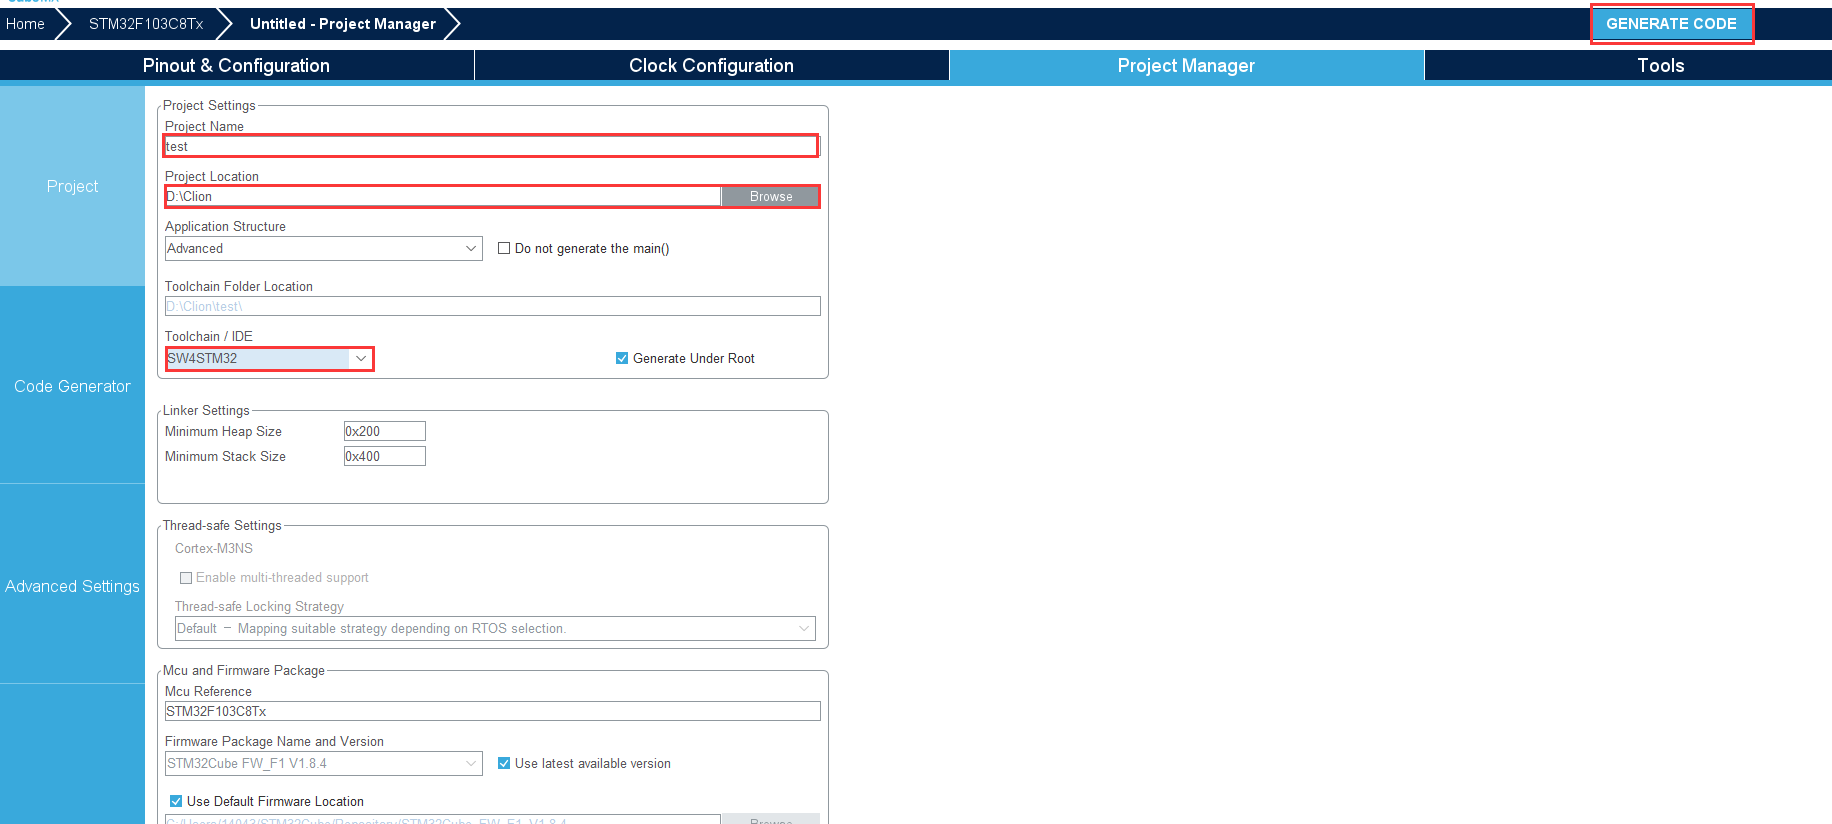
Task: Open Untitled - Project Manager breadcrumb
Action: pos(343,24)
